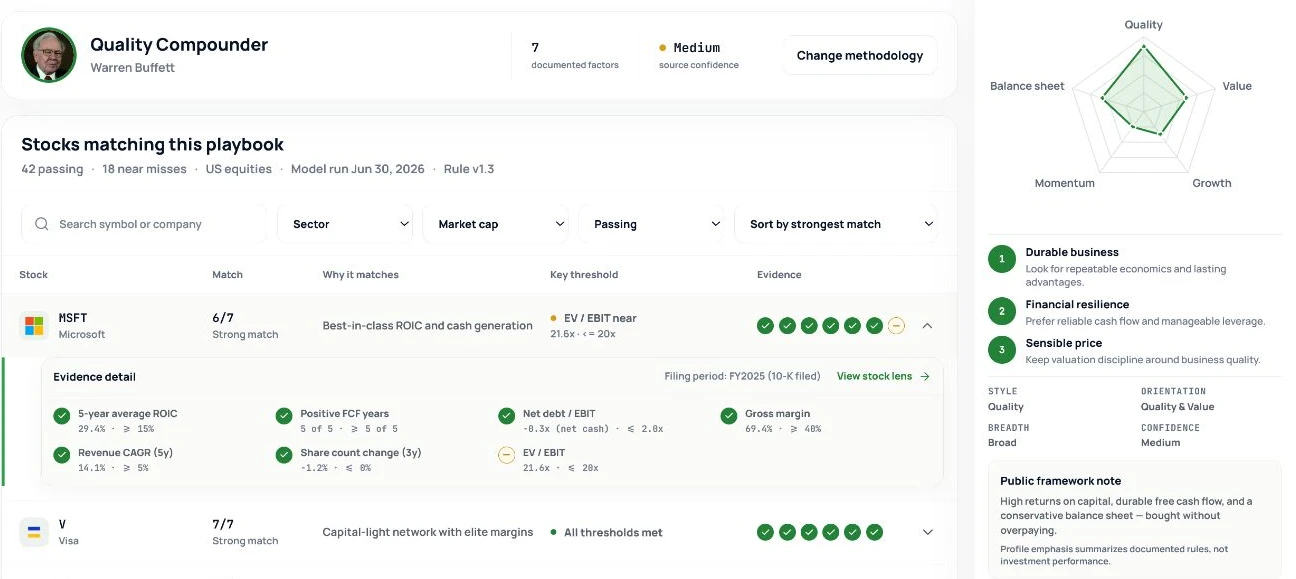Image resolution: width=1296 pixels, height=579 pixels.
Task: Click the Gross margin check icon
Action: coord(728,416)
